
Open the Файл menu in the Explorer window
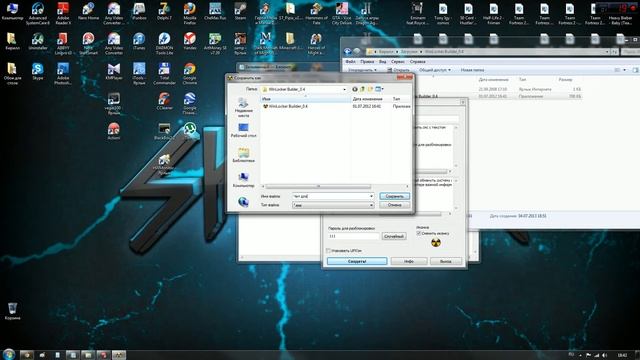click(350, 62)
